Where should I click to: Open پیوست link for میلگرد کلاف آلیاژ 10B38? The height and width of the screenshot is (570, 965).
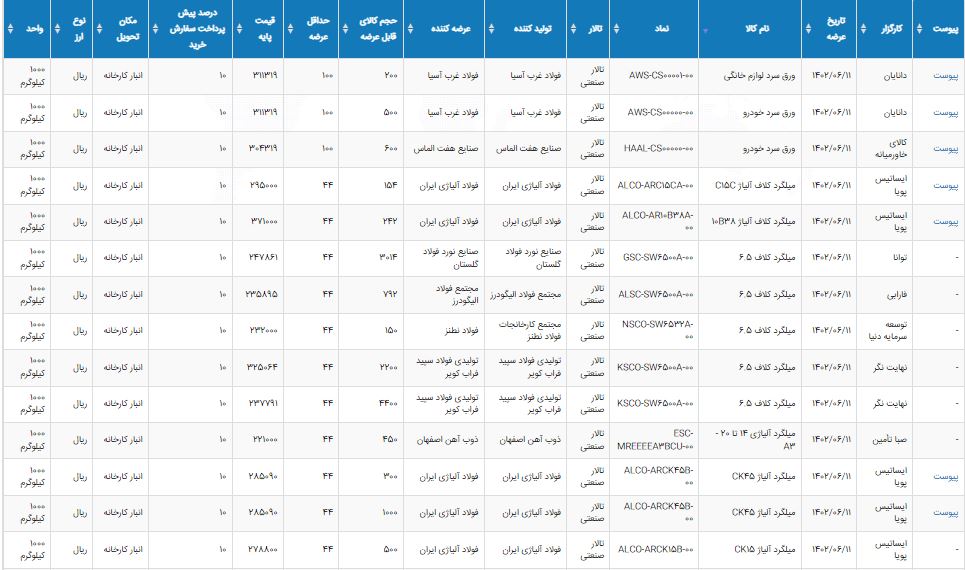tap(946, 222)
